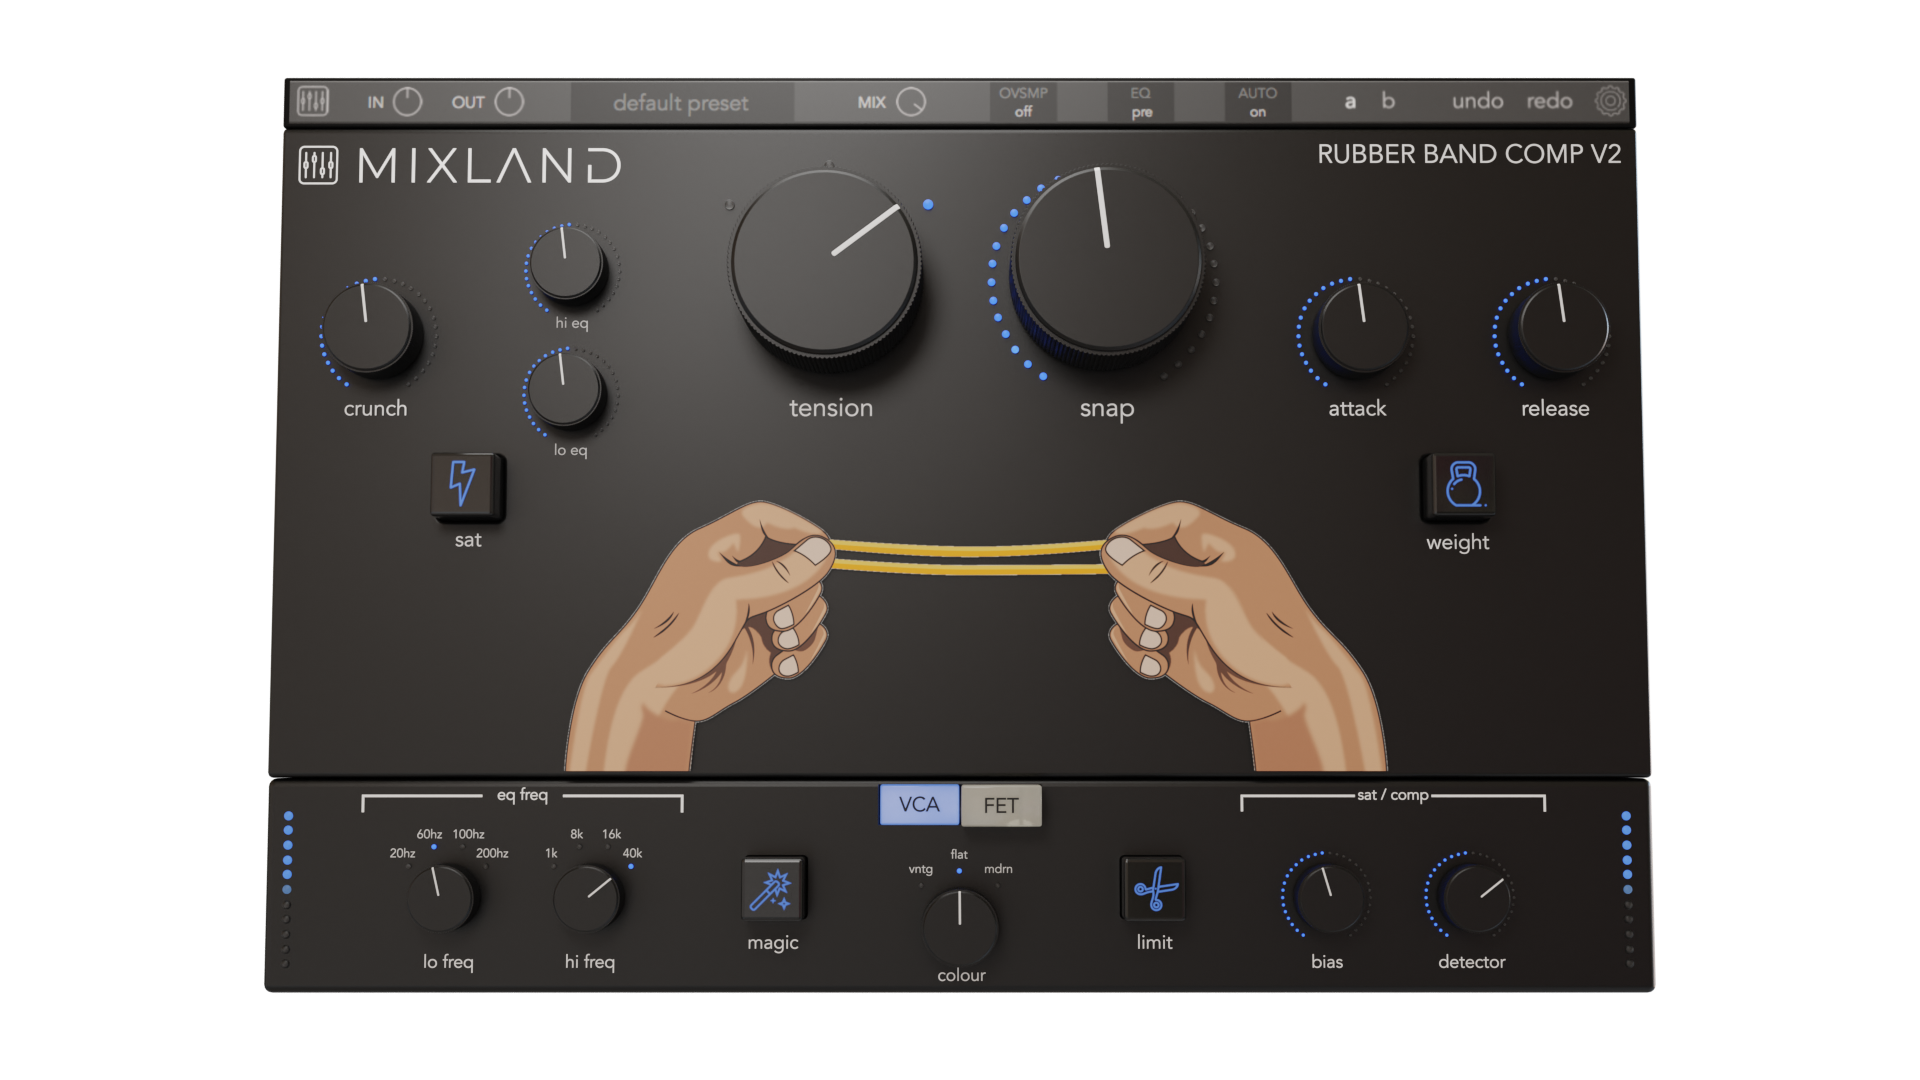This screenshot has height=1080, width=1920.
Task: Open the settings gear in the top bar
Action: 1609,101
